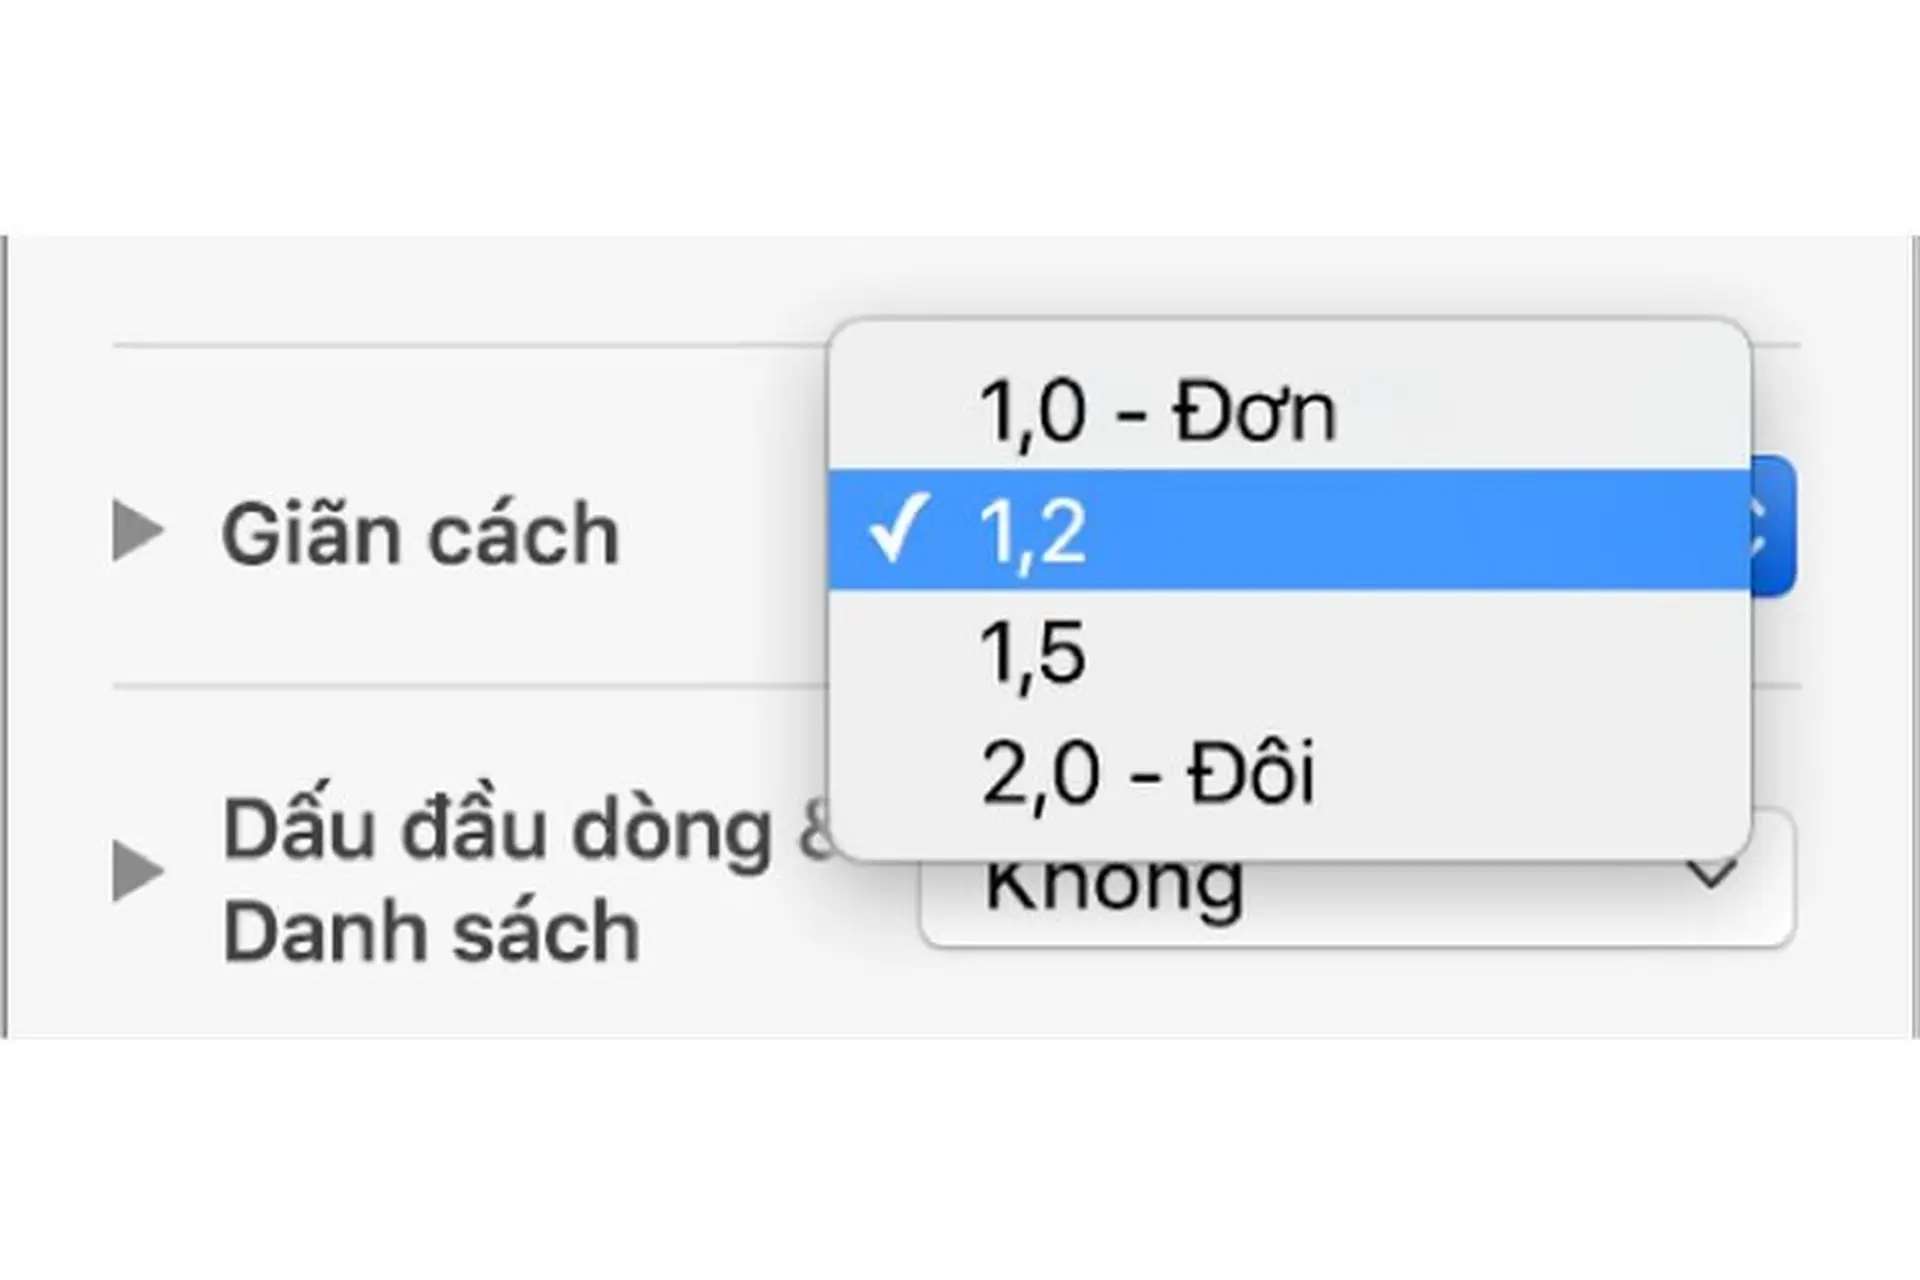Click the Giãn cách label text
Viewport: 1920px width, 1280px height.
point(420,533)
